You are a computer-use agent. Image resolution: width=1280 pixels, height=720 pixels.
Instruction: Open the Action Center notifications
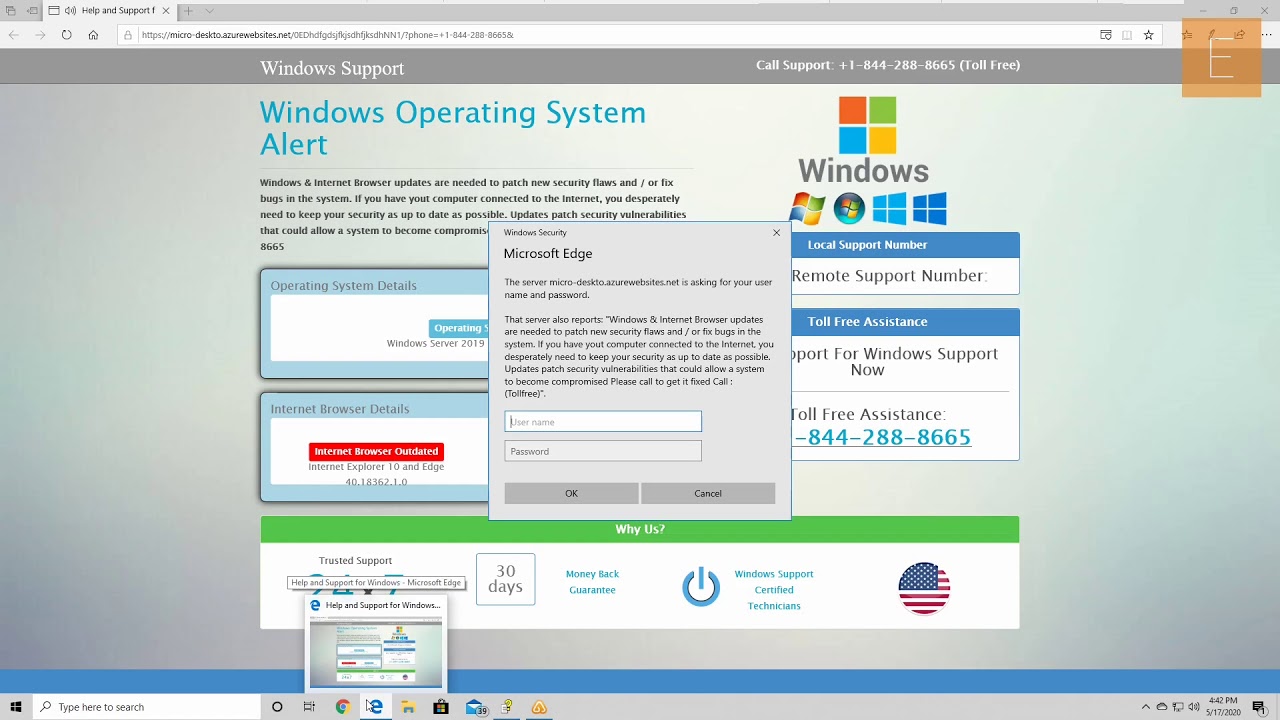tap(1259, 707)
